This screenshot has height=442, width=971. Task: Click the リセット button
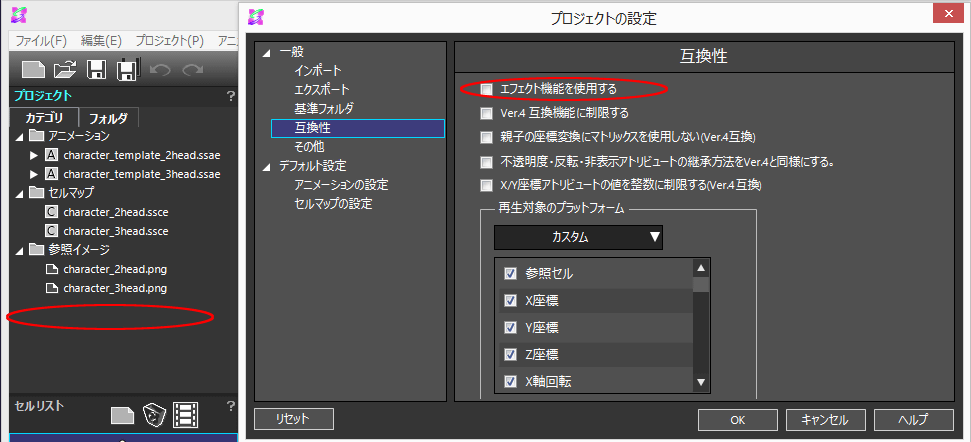pyautogui.click(x=294, y=419)
